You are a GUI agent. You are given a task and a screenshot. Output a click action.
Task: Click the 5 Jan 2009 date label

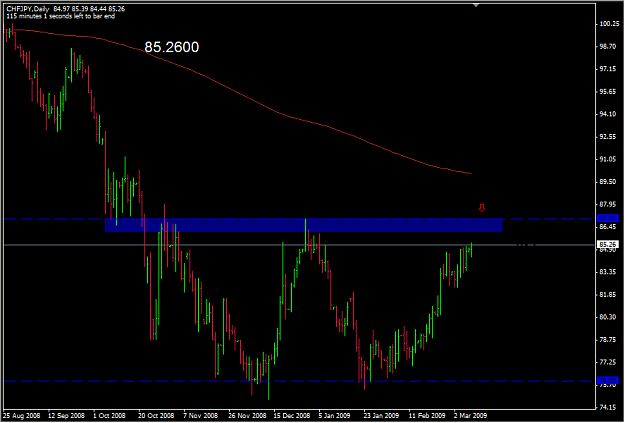[x=334, y=416]
